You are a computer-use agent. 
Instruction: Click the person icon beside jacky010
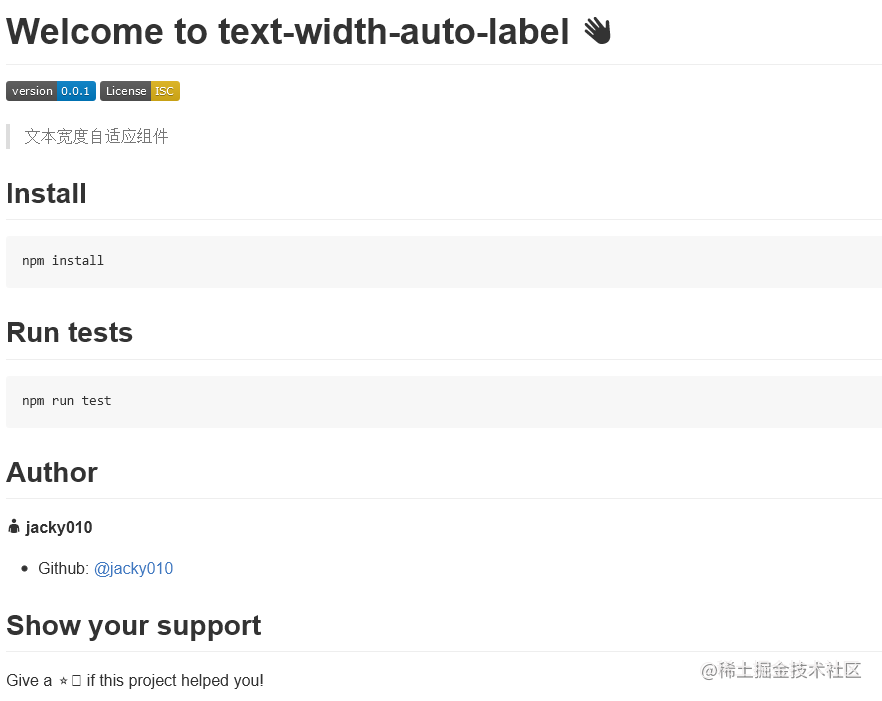click(14, 527)
